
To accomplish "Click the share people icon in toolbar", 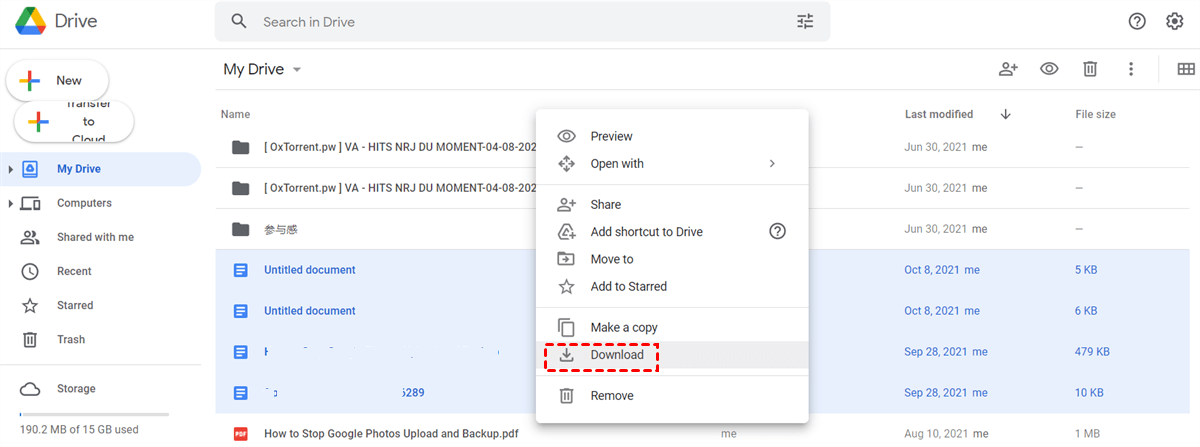I will tap(1008, 69).
